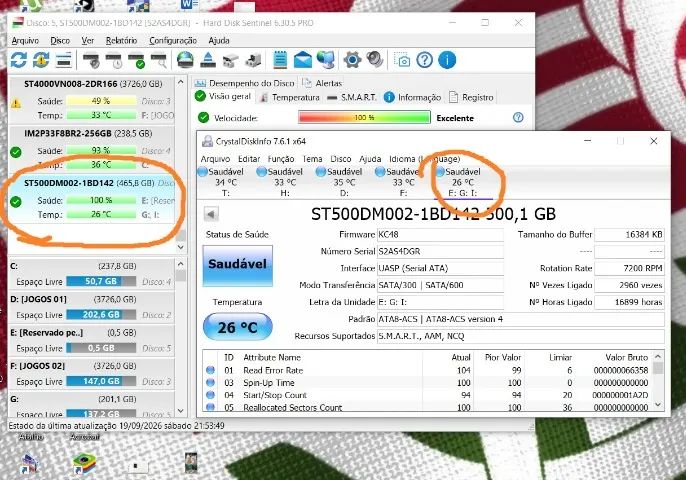Click the disk test icon with green checkmark
This screenshot has height=480, width=686.
137,60
